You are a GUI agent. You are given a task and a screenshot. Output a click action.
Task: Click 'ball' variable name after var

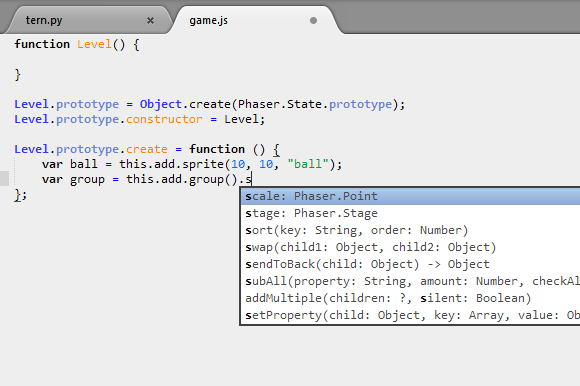pyautogui.click(x=84, y=164)
